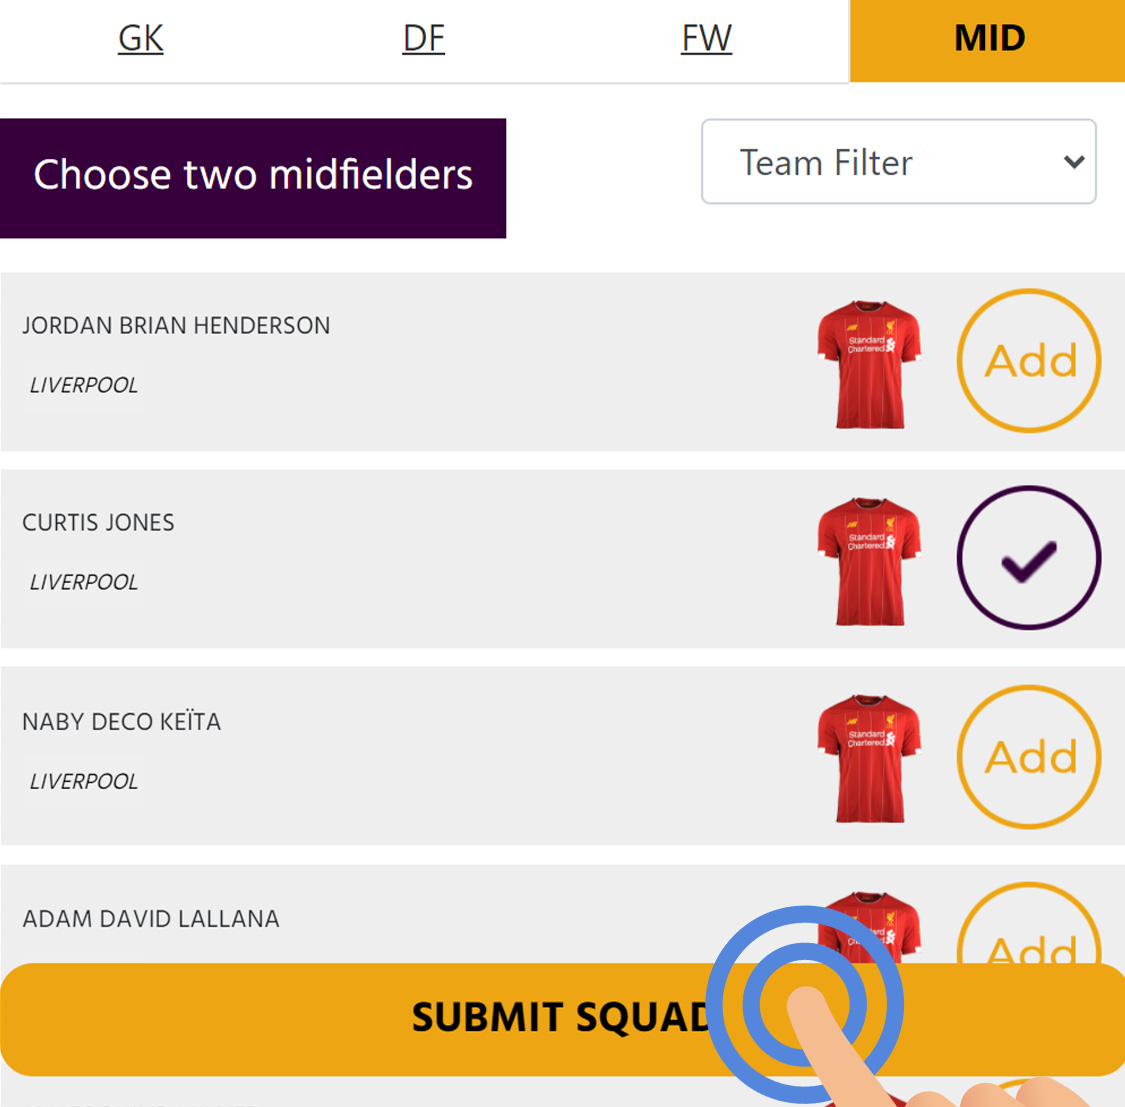Viewport: 1125px width, 1107px height.
Task: Click Naby Keïta's Liverpool shirt icon
Action: point(869,758)
